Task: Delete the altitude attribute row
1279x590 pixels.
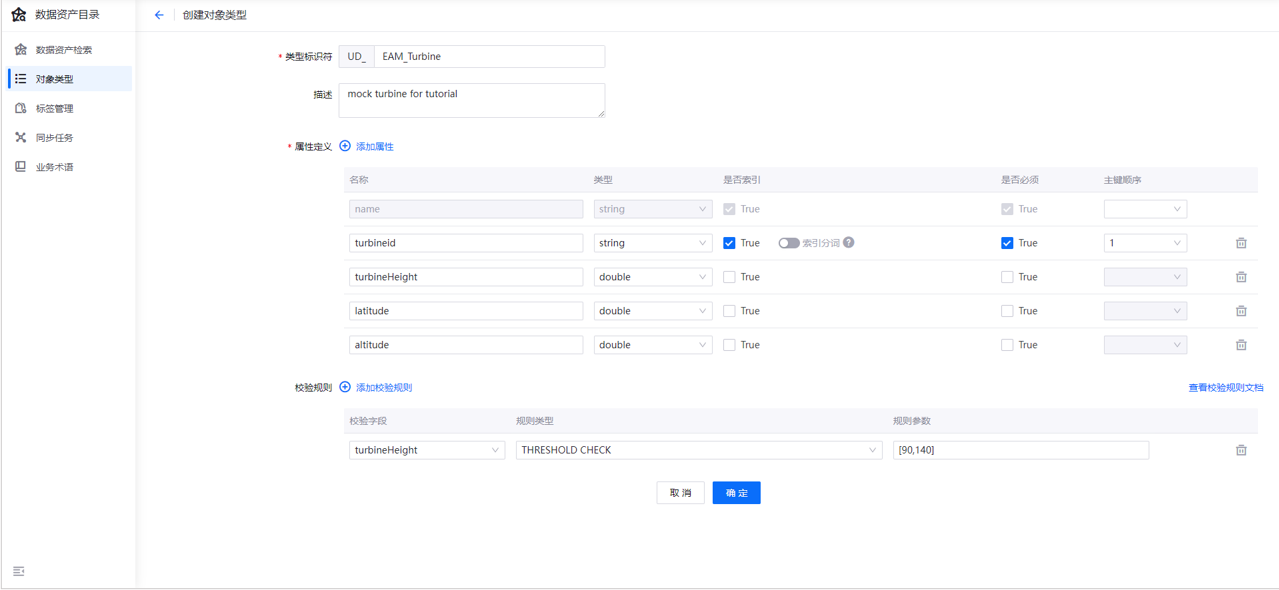Action: [x=1241, y=345]
